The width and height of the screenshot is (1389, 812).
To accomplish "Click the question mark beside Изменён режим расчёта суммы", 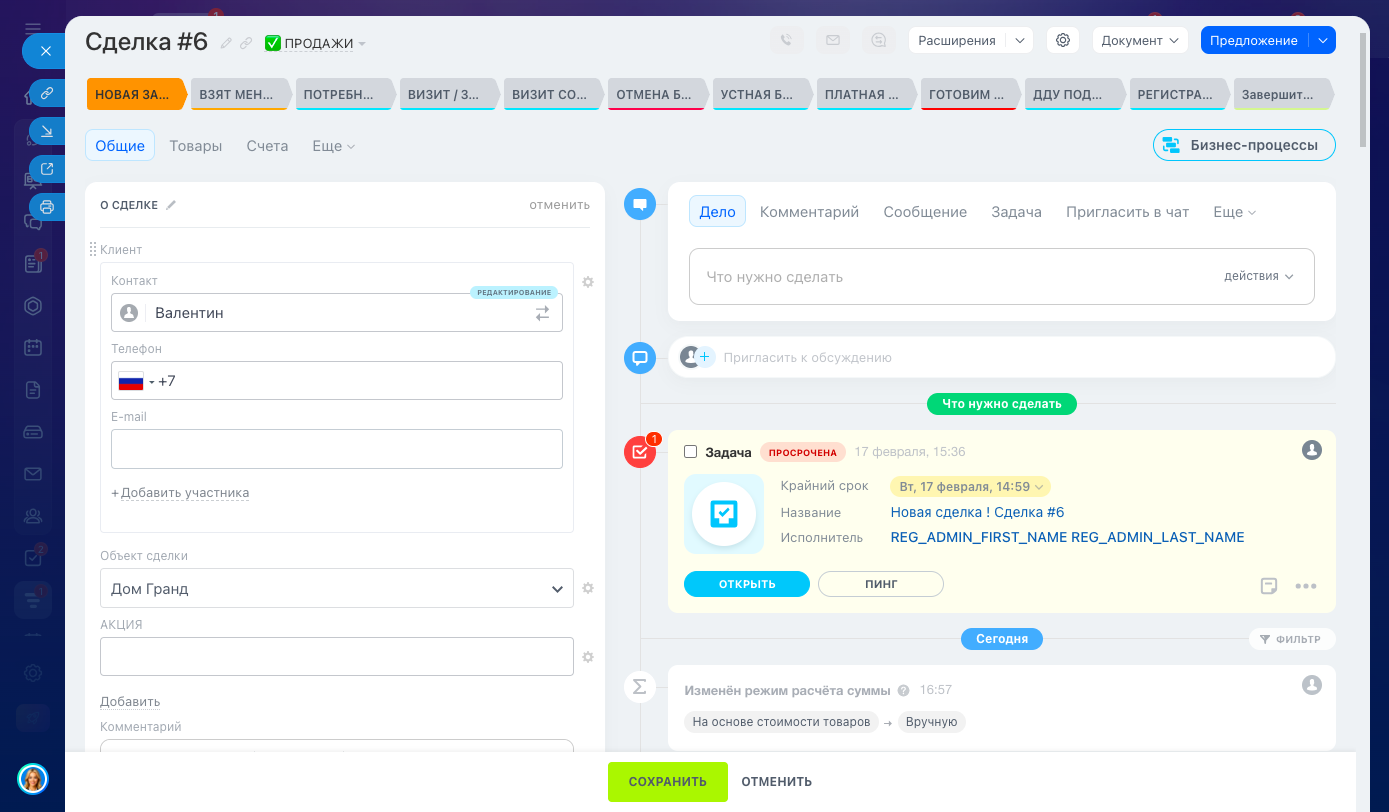I will pyautogui.click(x=904, y=690).
